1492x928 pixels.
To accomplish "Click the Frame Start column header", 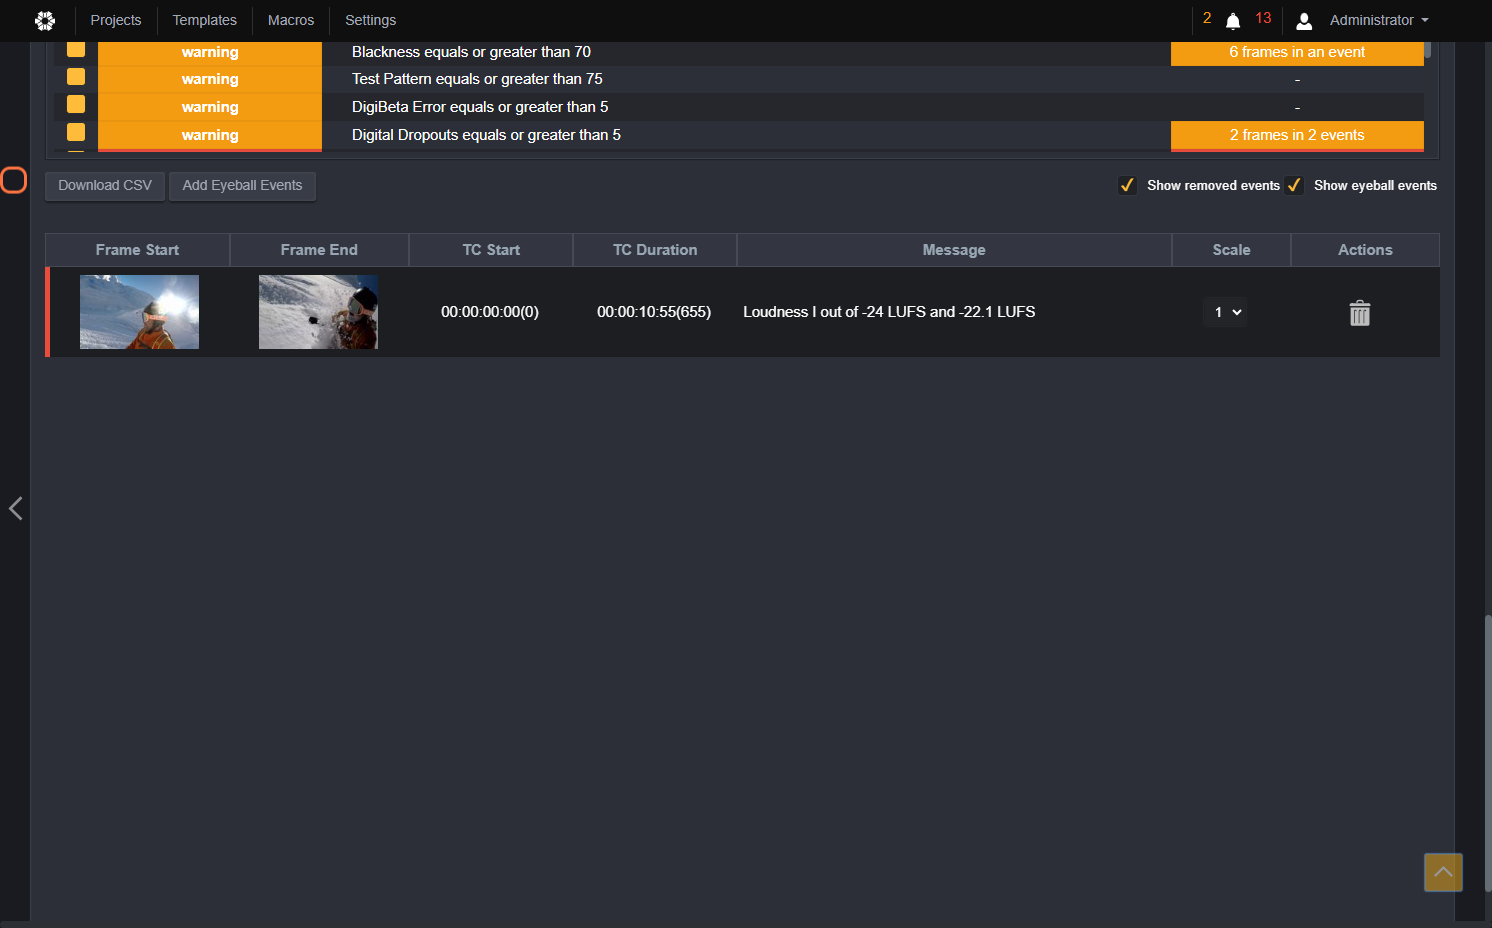I will [137, 250].
